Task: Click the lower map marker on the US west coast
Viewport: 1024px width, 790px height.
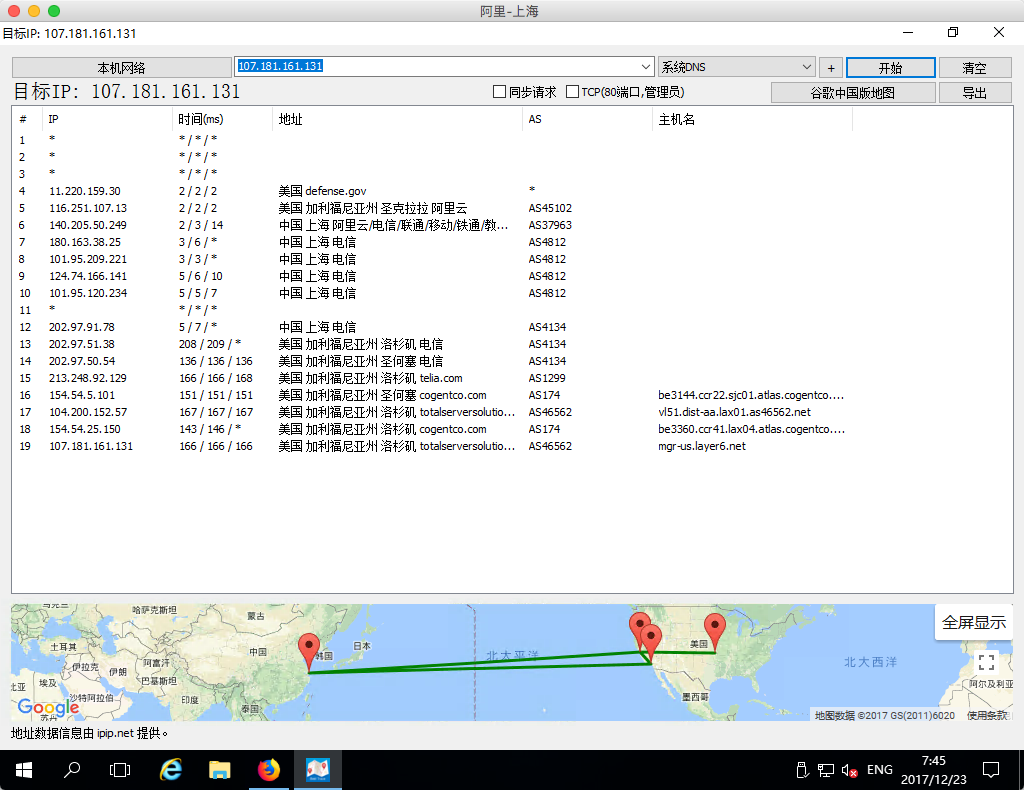Action: coord(650,642)
